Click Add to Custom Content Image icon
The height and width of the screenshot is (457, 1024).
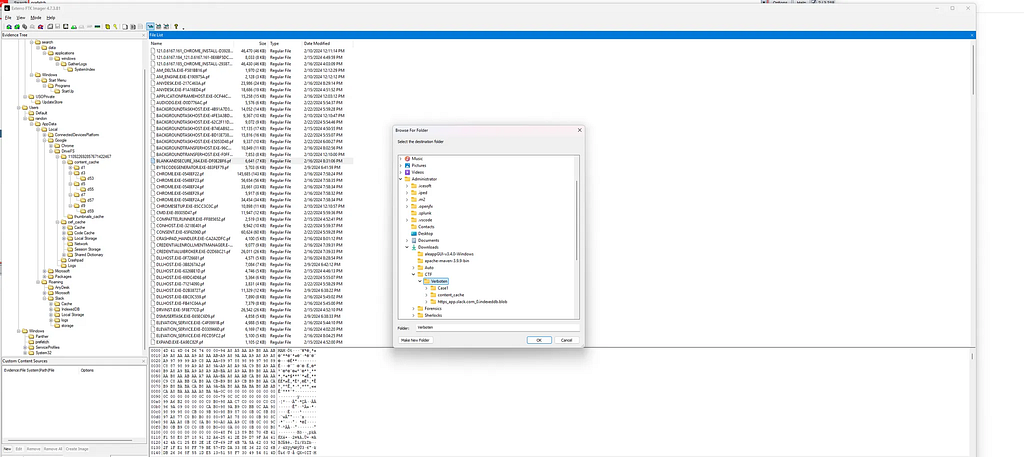click(74, 27)
